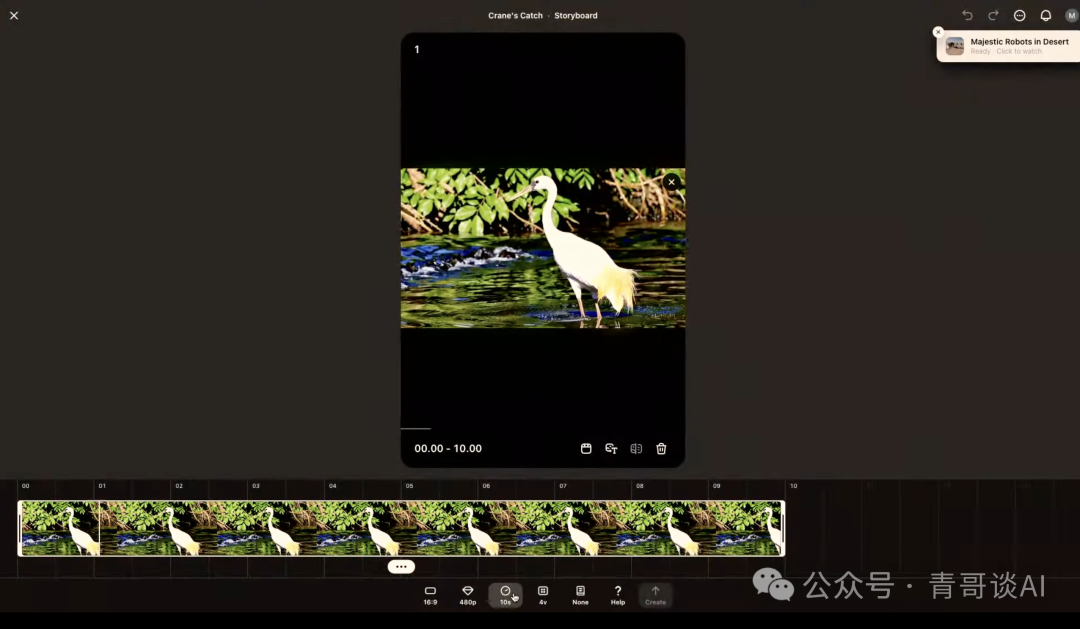The height and width of the screenshot is (629, 1080).
Task: Open the Majestic Robots in Desert notification
Action: [1010, 46]
